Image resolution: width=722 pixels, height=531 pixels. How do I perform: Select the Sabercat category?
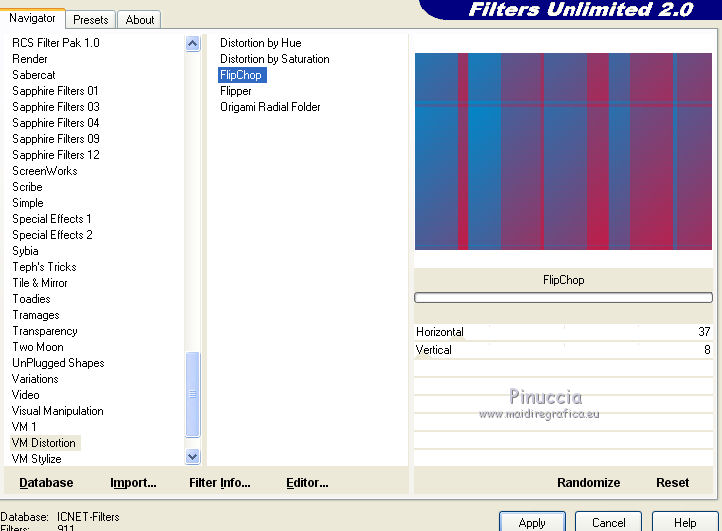point(34,75)
